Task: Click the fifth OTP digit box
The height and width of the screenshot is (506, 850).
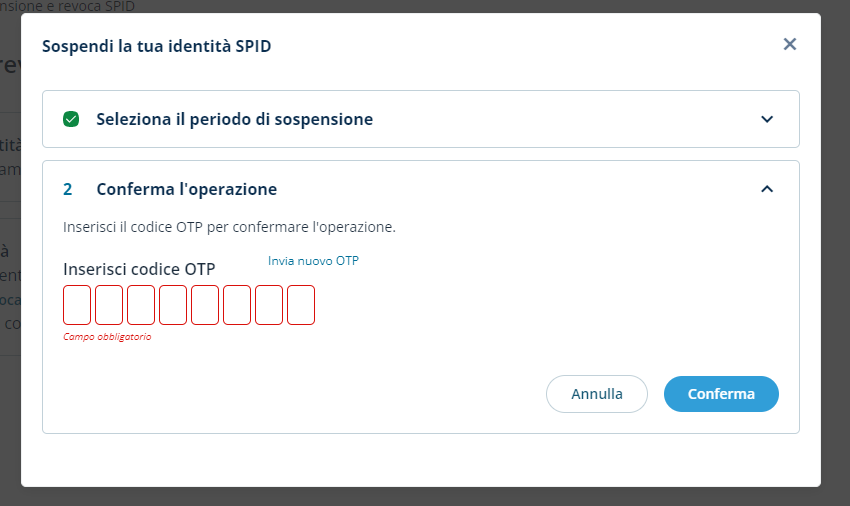Action: [205, 305]
